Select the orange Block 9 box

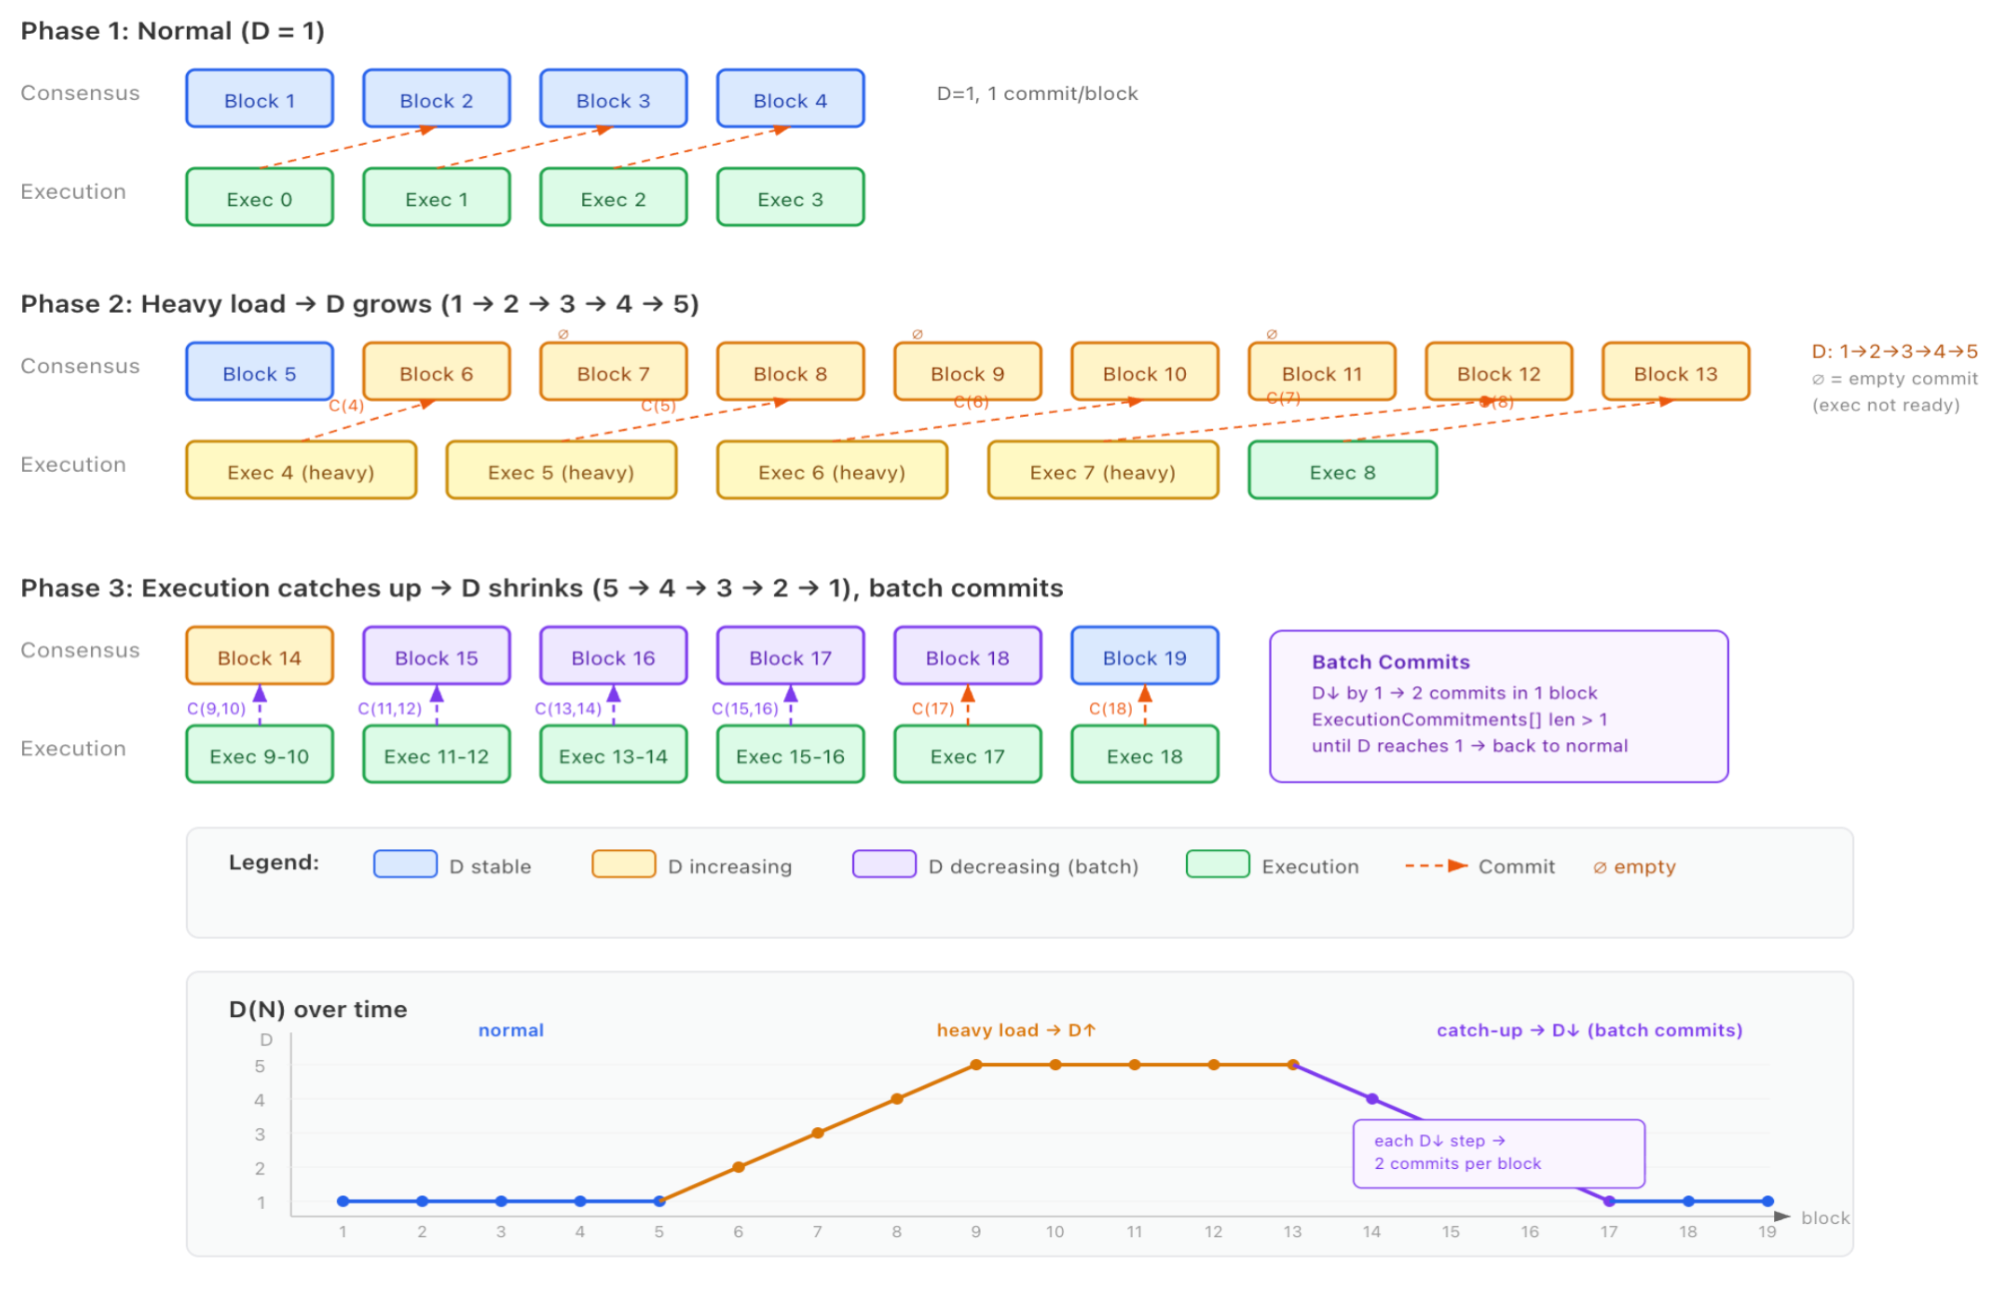967,372
